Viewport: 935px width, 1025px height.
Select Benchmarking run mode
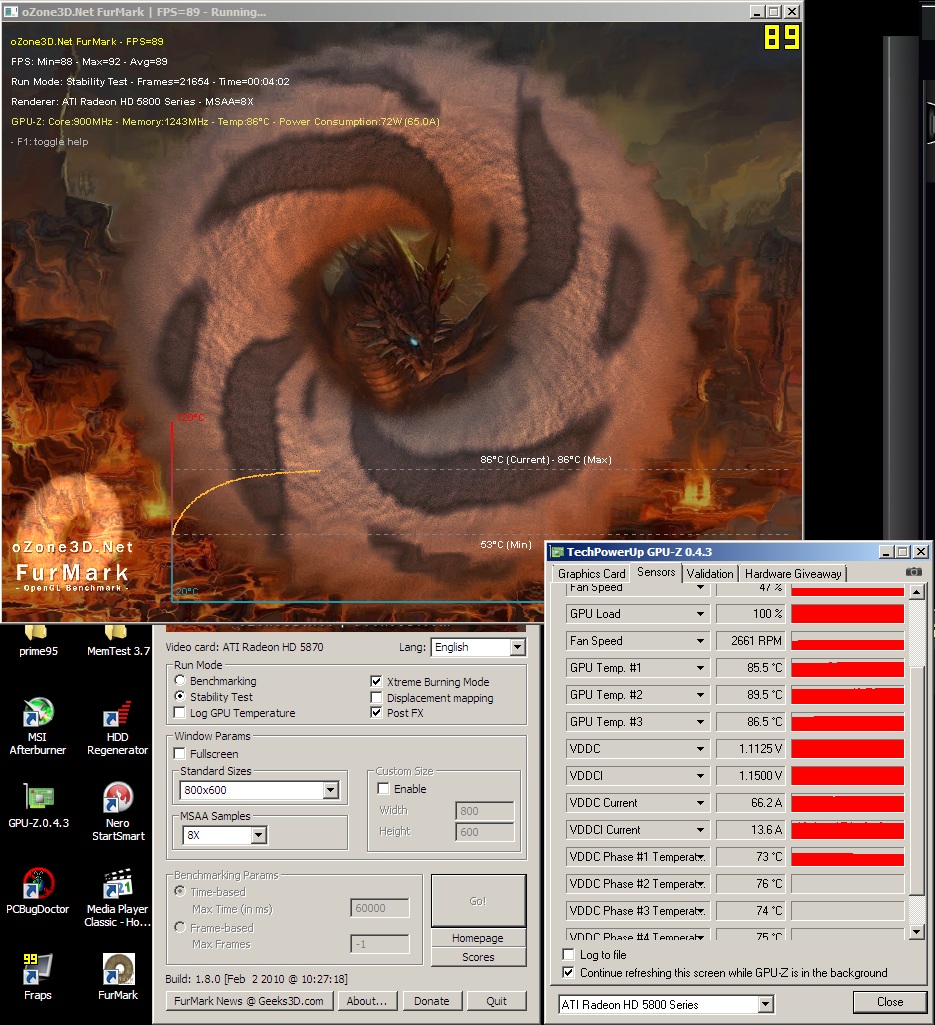click(x=180, y=681)
